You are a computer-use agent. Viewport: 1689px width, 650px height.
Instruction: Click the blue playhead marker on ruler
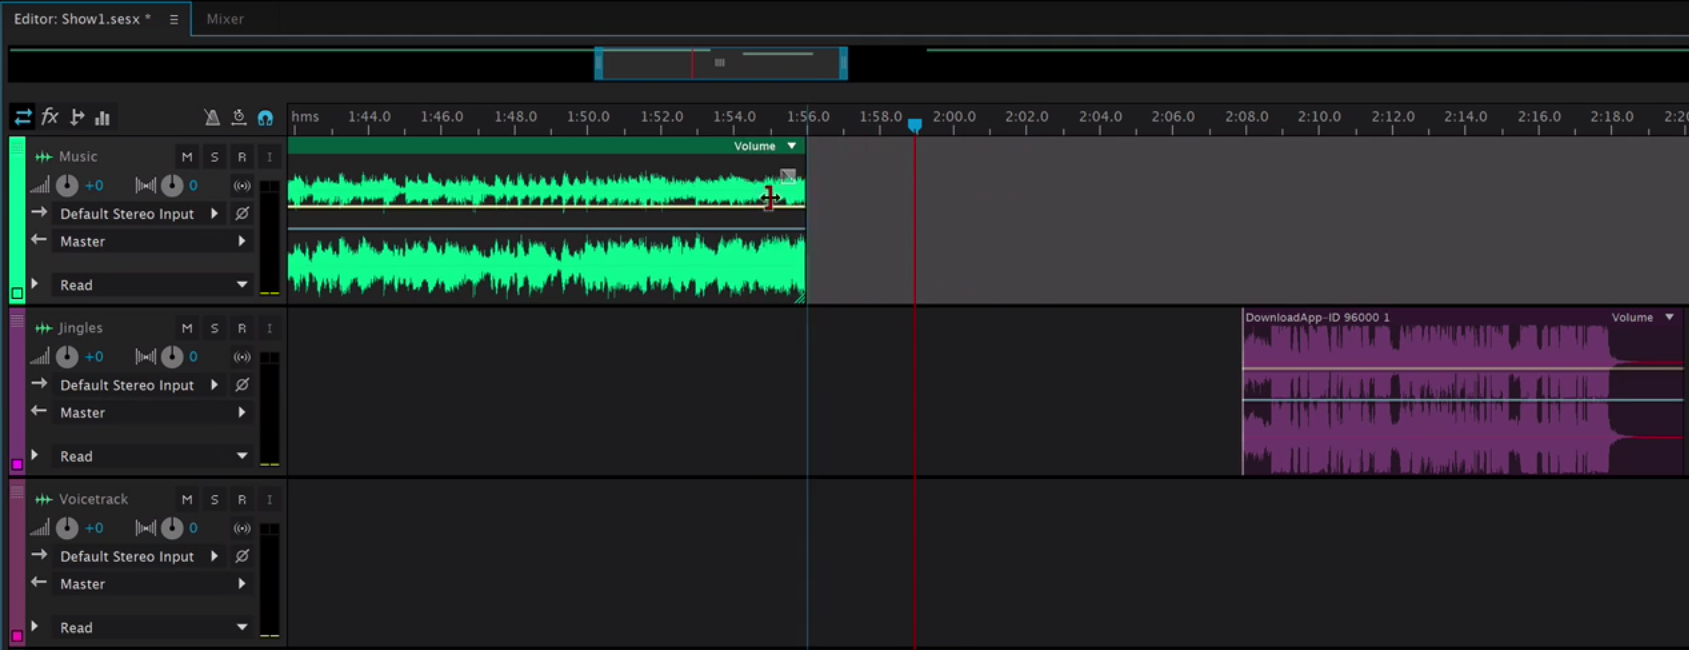point(914,125)
